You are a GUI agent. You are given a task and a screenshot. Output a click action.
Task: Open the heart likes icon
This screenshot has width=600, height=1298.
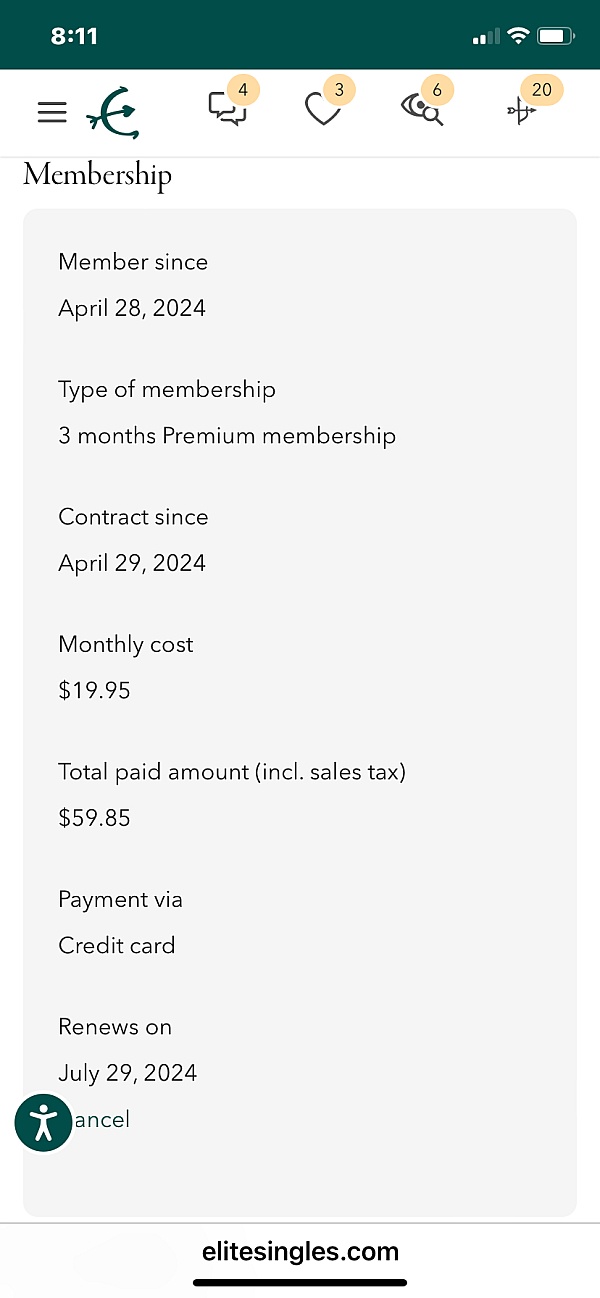tap(323, 108)
